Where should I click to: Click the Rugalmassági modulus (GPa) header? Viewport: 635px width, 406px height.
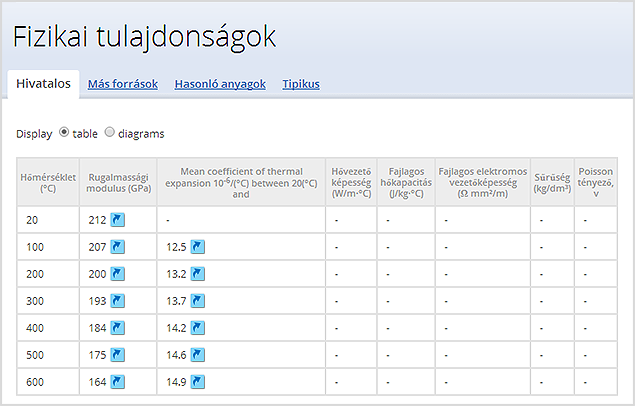[x=118, y=183]
